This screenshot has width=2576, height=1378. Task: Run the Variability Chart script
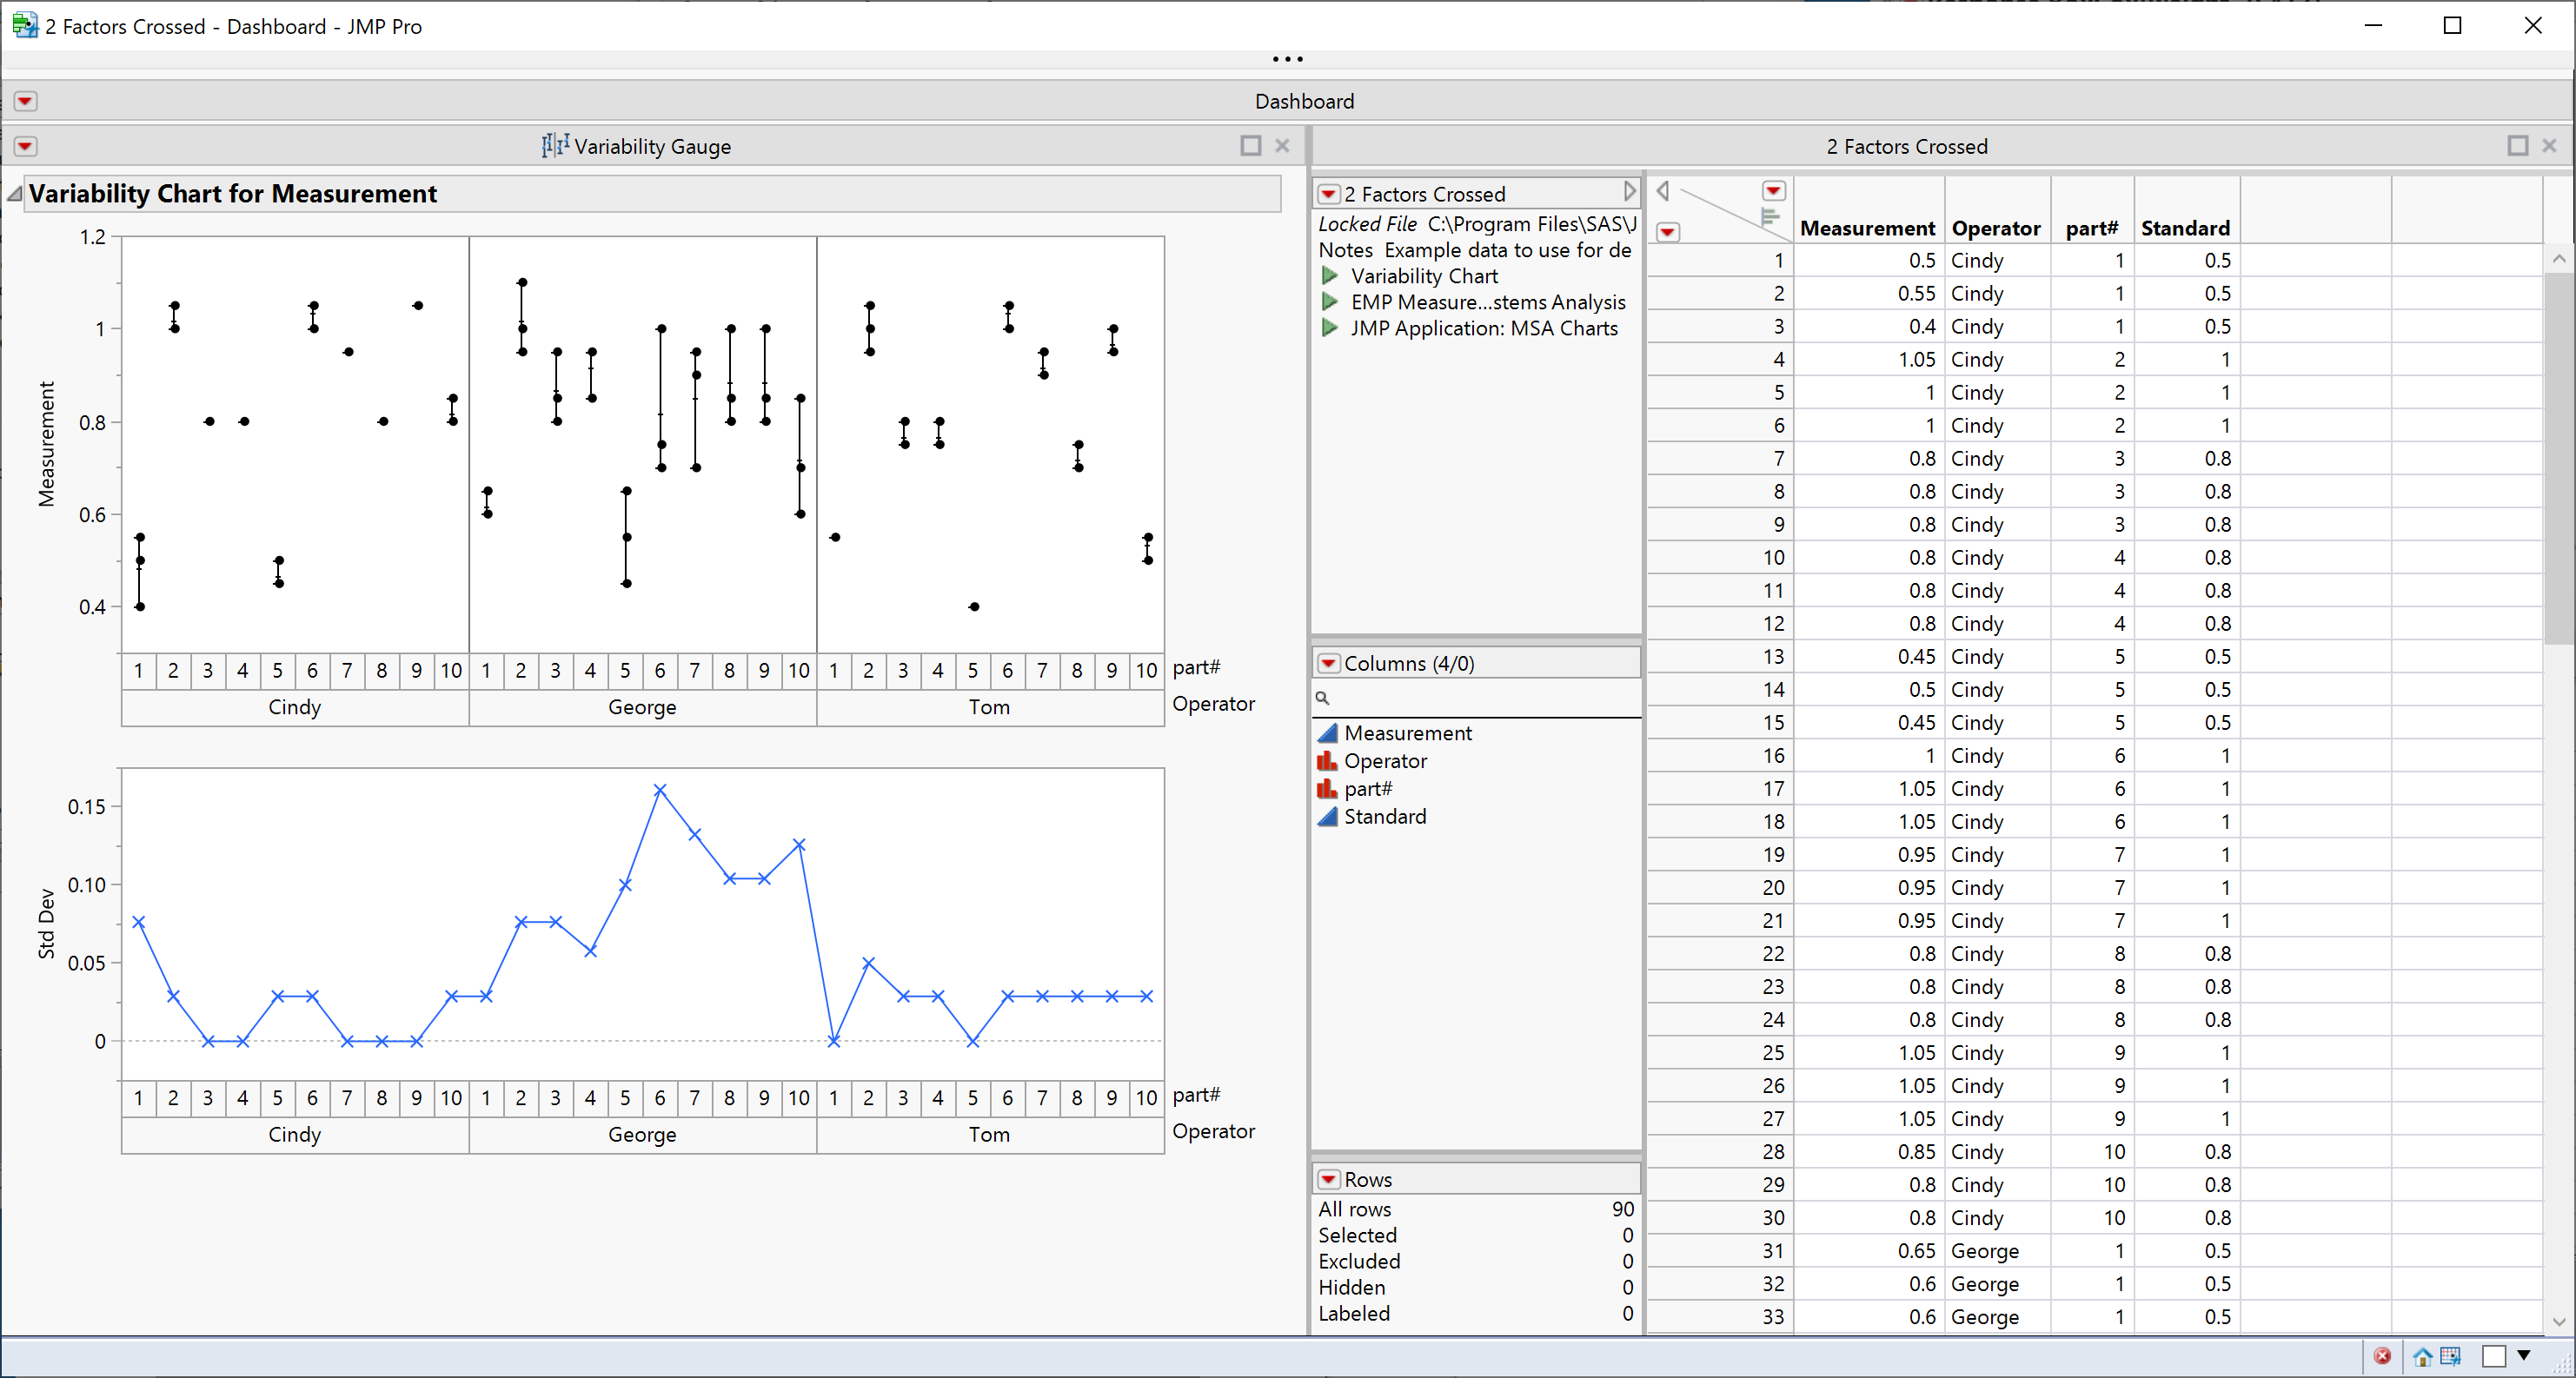(x=1330, y=276)
